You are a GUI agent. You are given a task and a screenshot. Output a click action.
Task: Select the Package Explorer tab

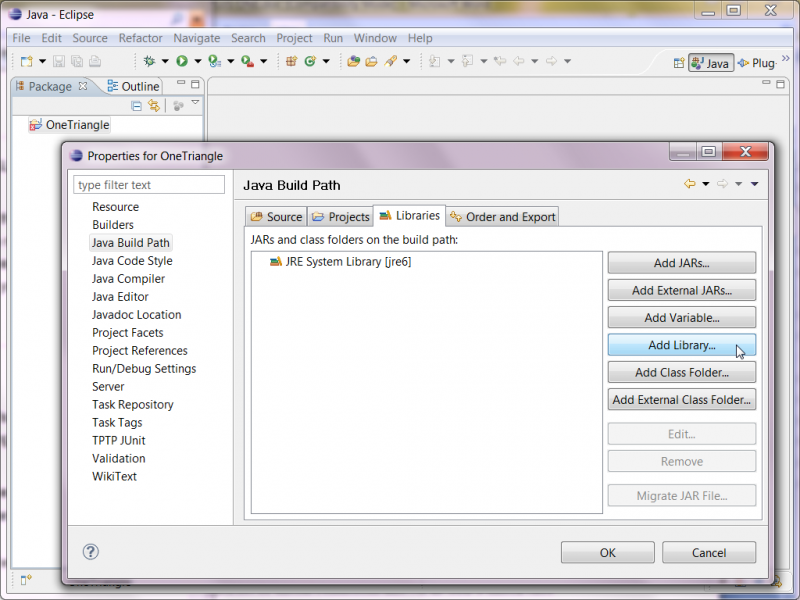(x=50, y=86)
